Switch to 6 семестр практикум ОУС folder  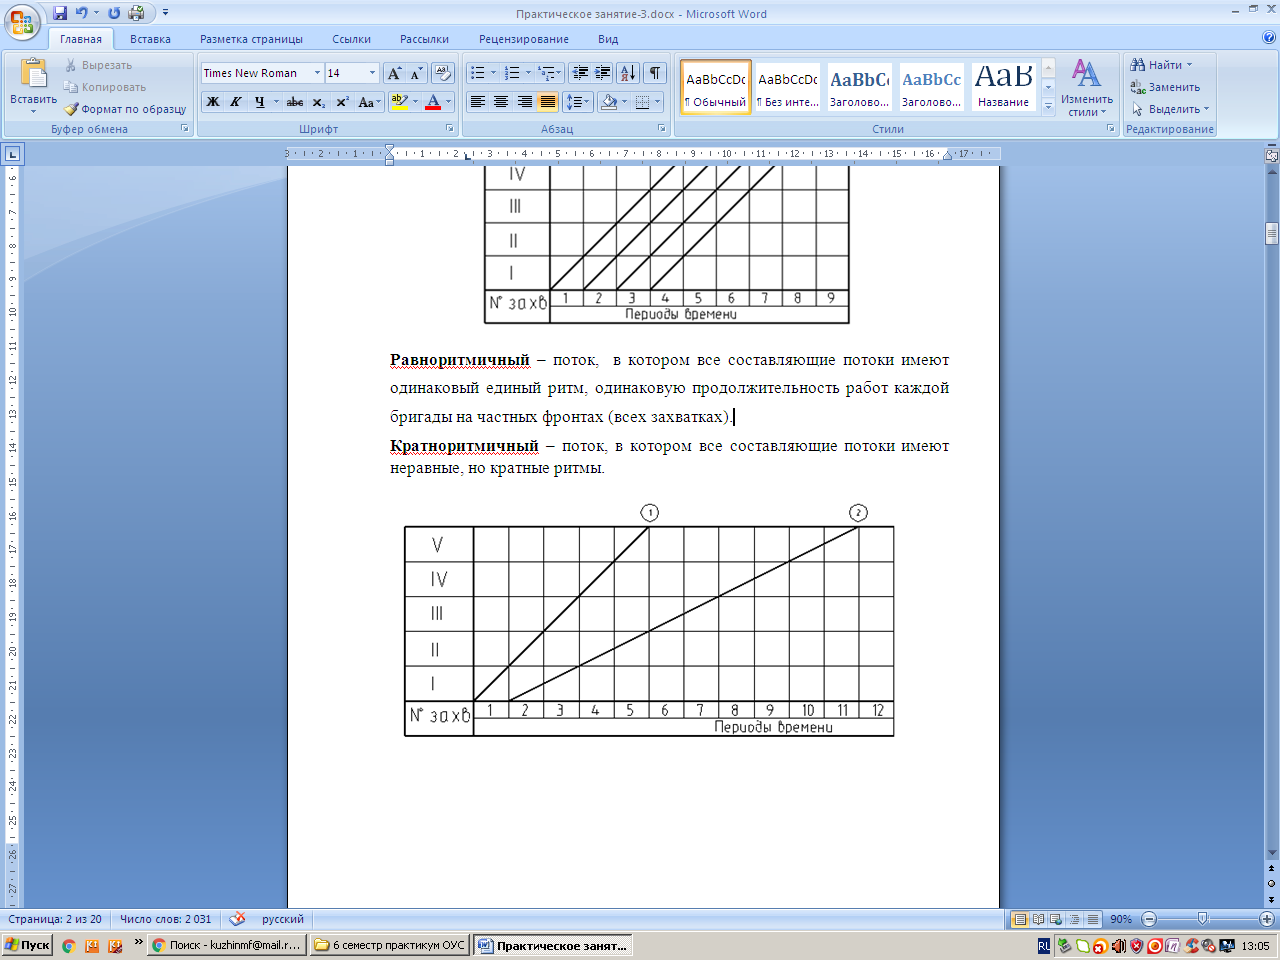(390, 945)
